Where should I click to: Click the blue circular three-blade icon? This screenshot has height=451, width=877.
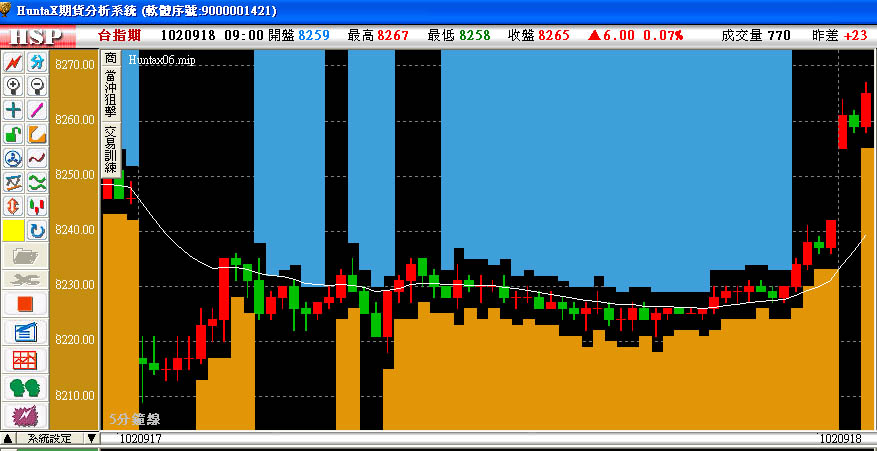coord(13,158)
